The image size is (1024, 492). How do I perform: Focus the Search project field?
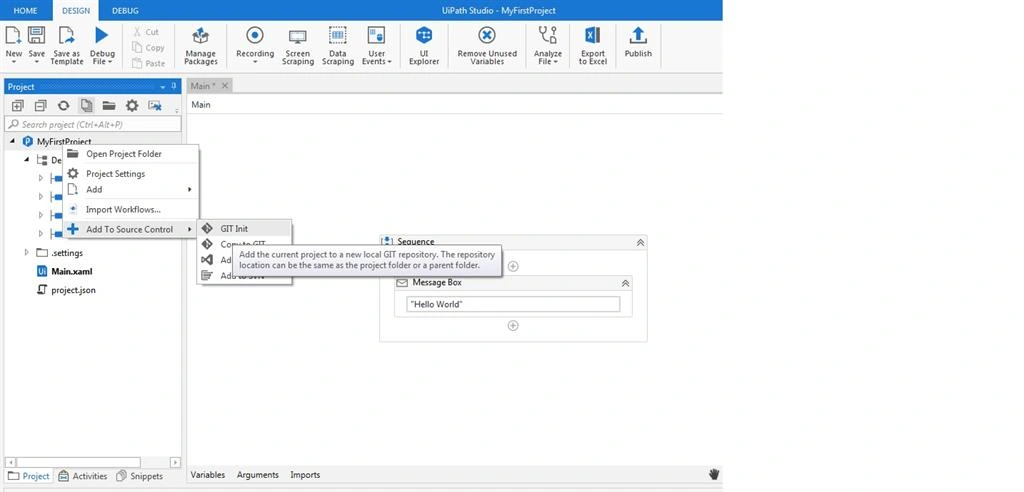click(93, 124)
